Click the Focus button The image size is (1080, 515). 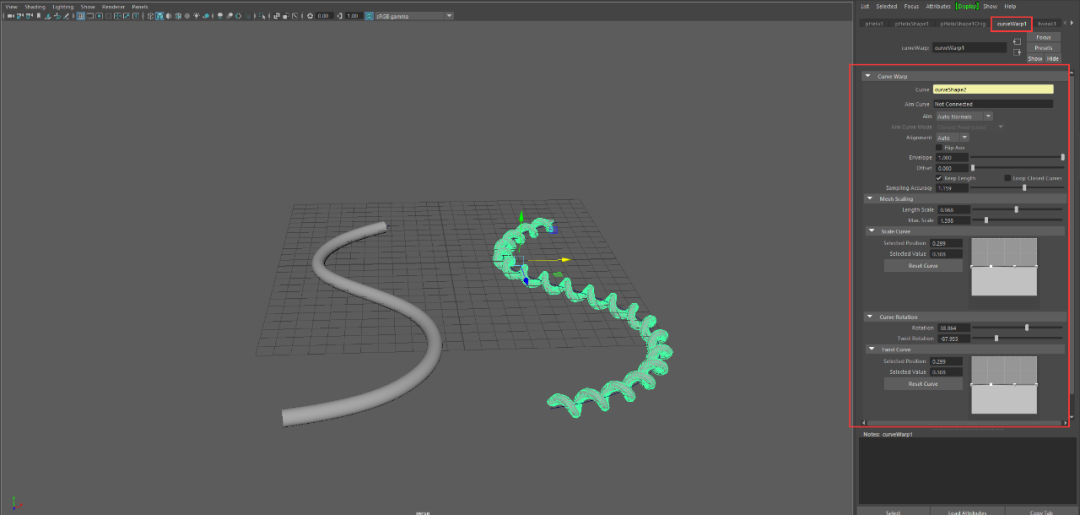[1043, 37]
